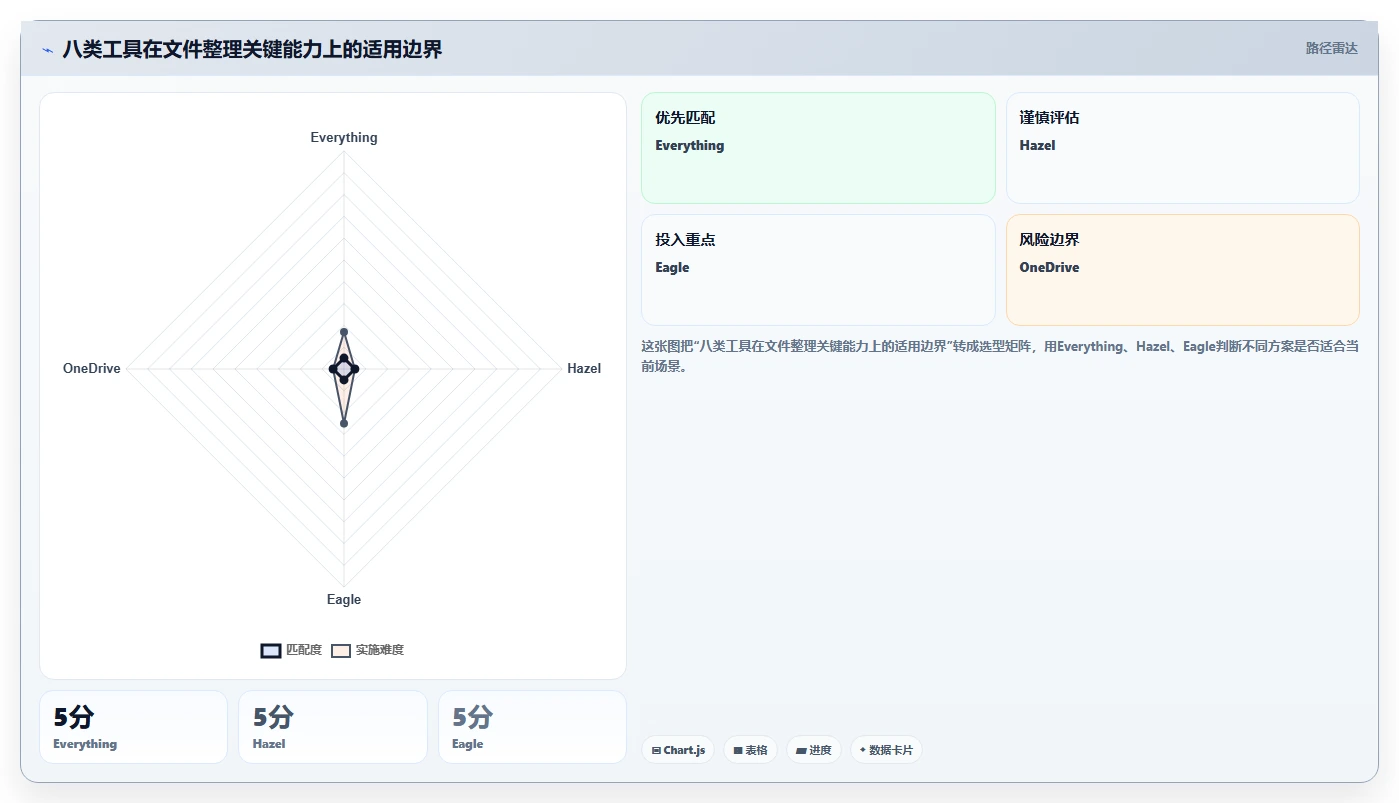Click the Eagle radar axis label
Screen dimensions: 1399x803
coord(344,599)
